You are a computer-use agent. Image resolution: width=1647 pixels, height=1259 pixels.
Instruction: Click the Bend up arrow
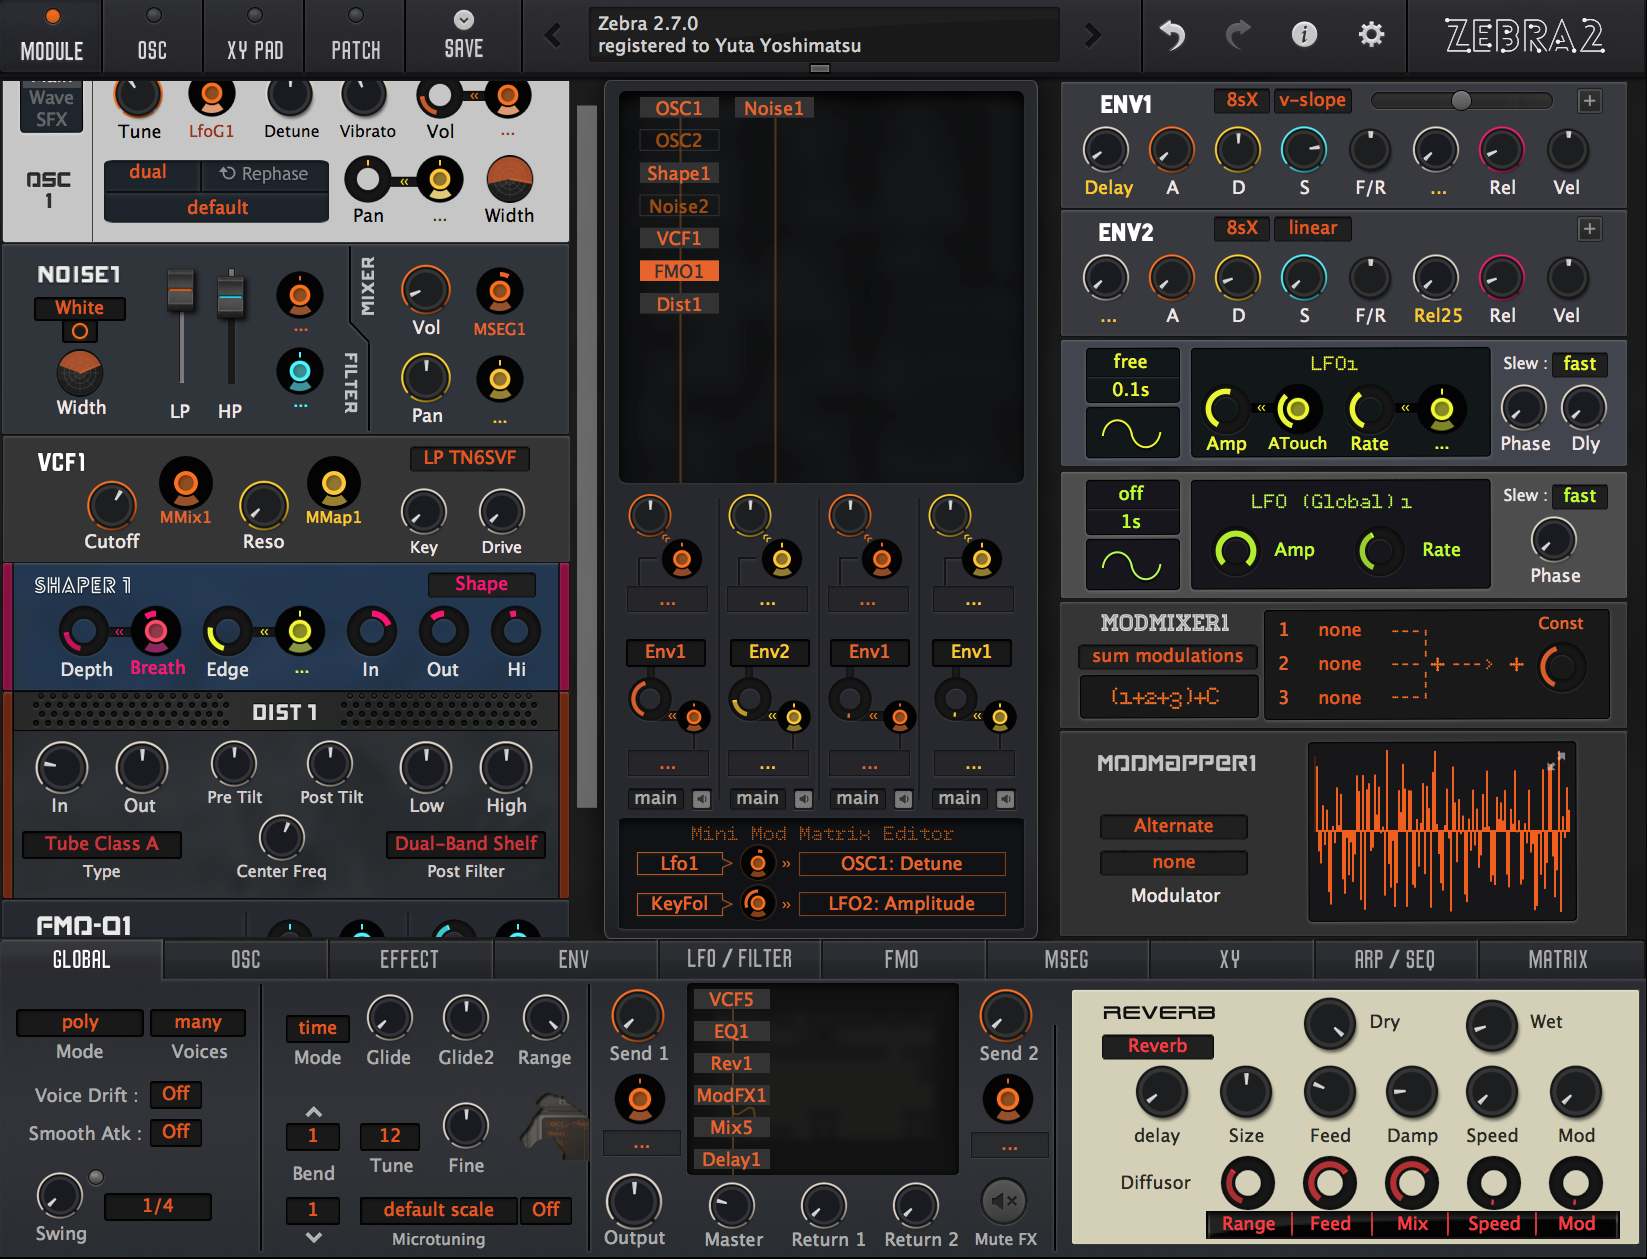tap(313, 1112)
